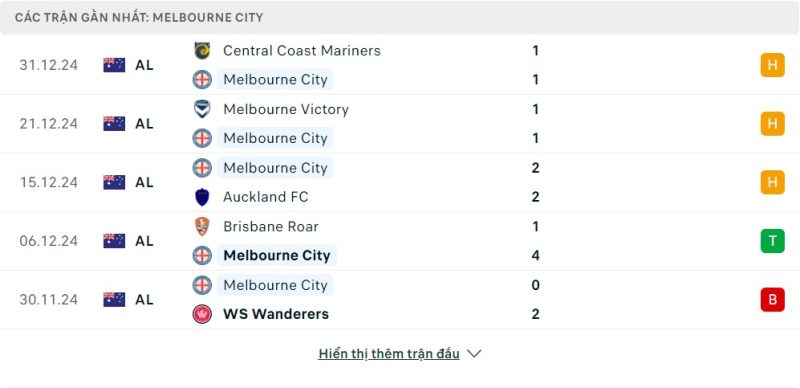The width and height of the screenshot is (800, 388).
Task: Open the Central Coast Mariners team name
Action: 302,51
